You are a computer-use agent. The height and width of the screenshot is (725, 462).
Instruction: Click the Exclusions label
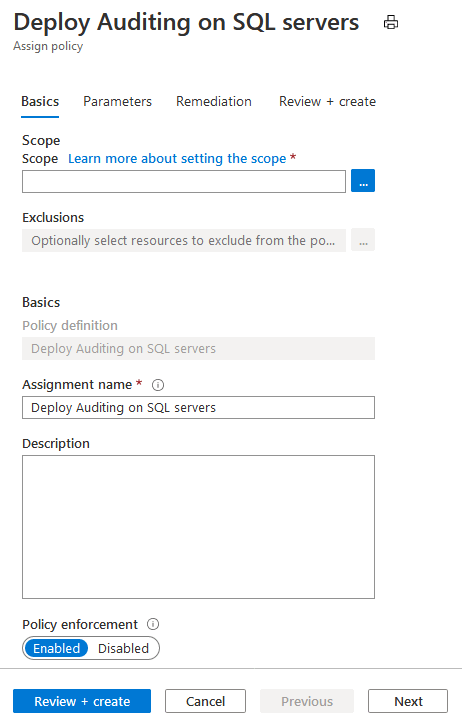[53, 217]
